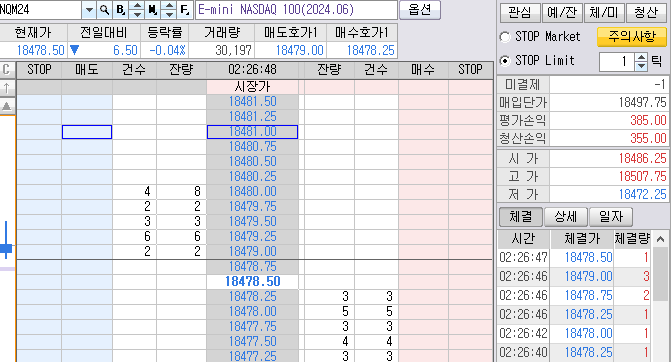Screen dimensions: 671x362
Task: Click the C button above the ladder's left edge
Action: point(6,69)
